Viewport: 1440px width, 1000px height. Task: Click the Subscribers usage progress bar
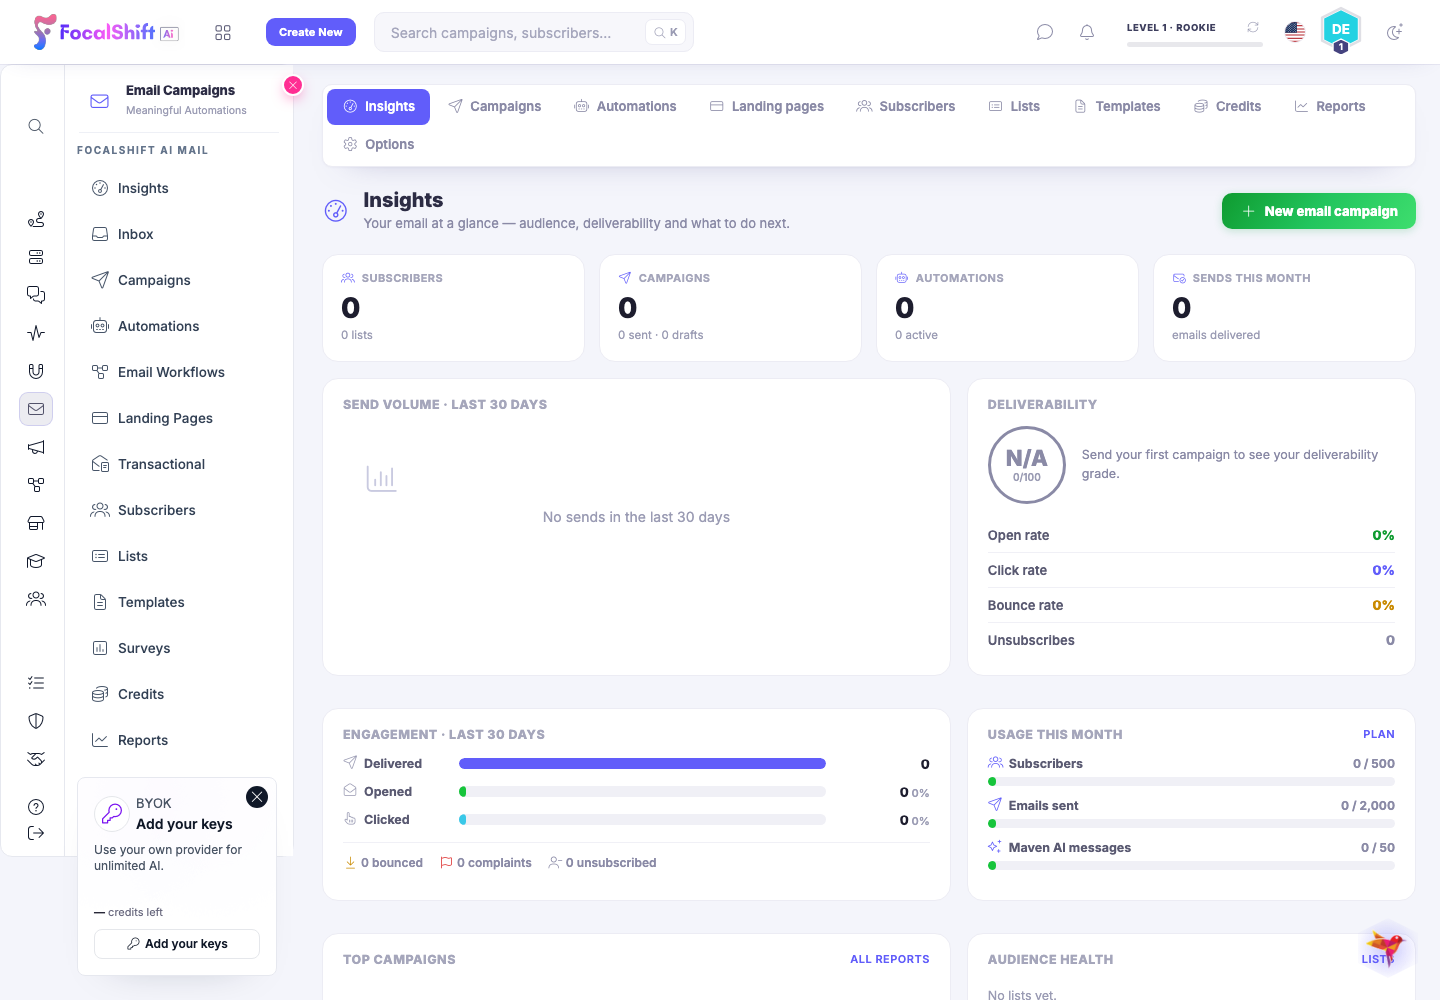tap(1191, 782)
